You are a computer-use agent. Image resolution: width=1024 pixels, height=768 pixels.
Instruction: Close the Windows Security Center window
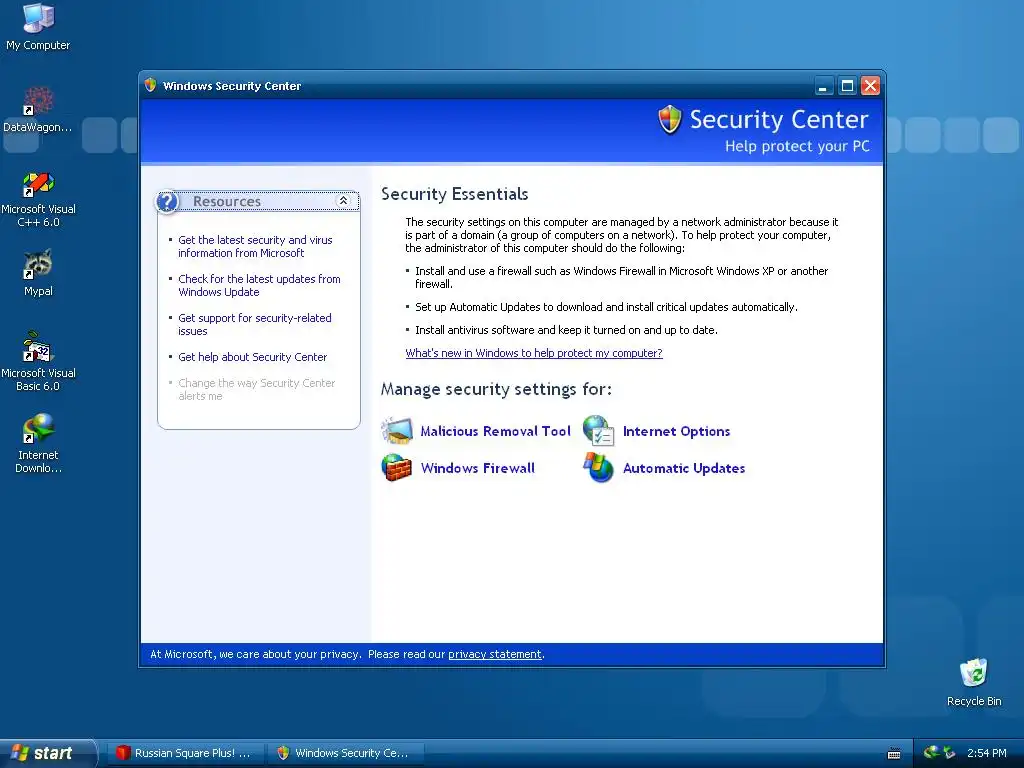click(x=871, y=86)
